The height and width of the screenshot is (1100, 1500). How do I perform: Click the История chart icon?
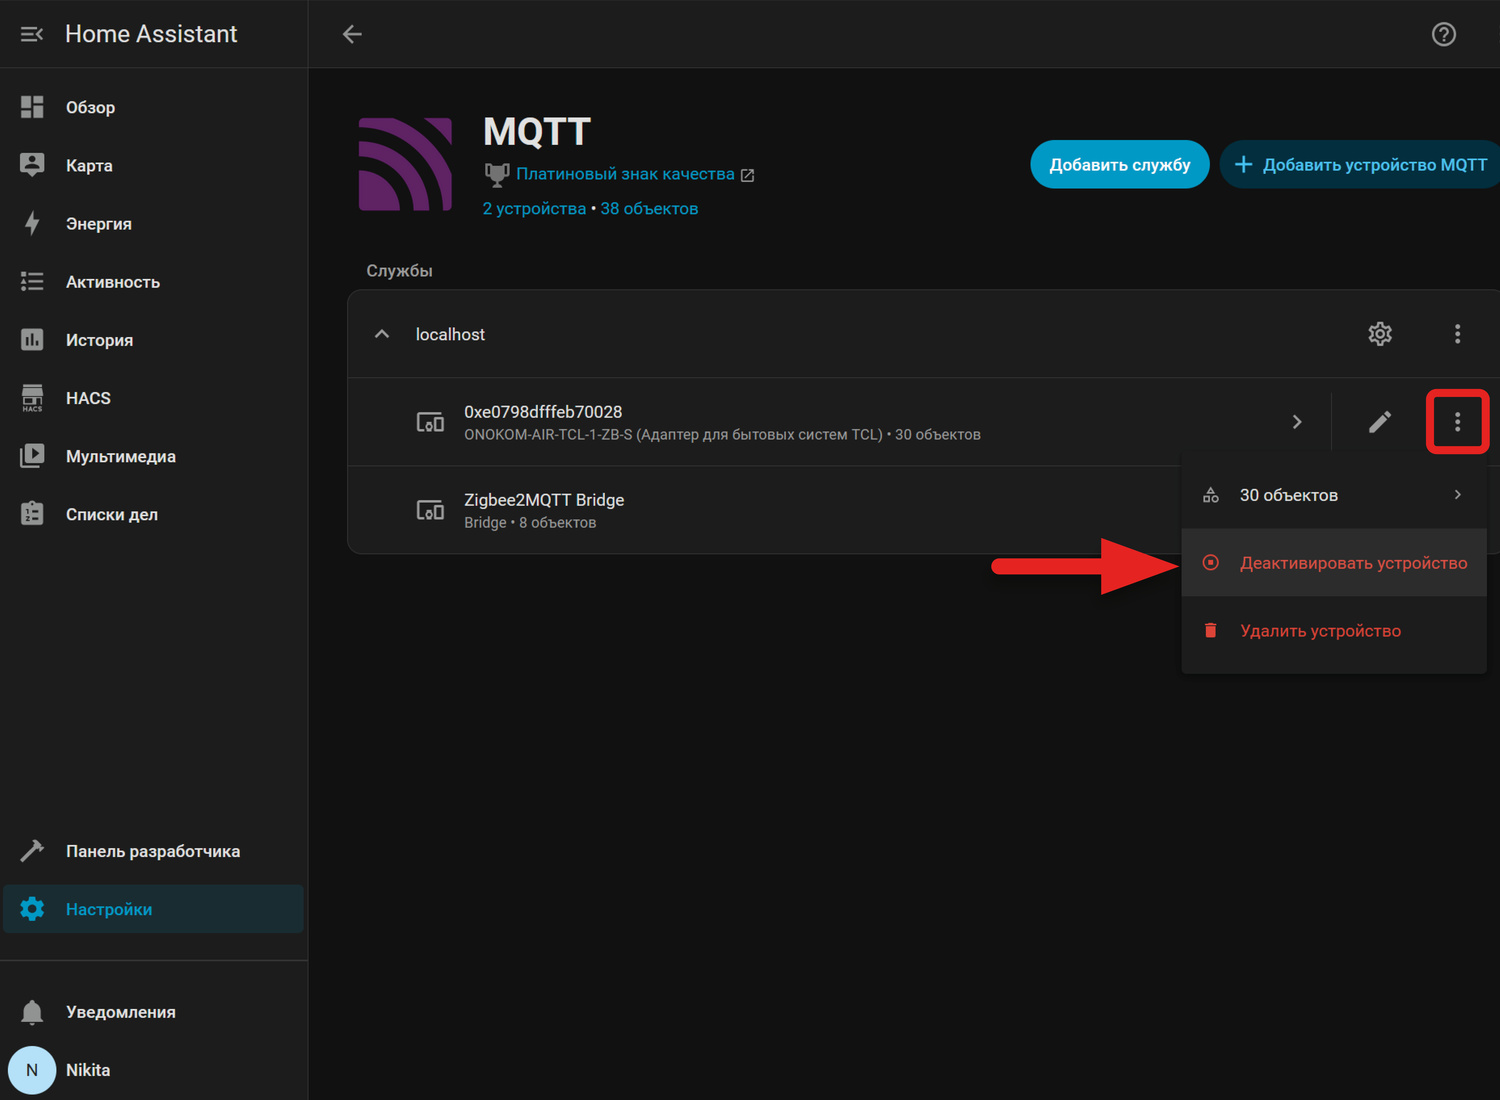(32, 340)
